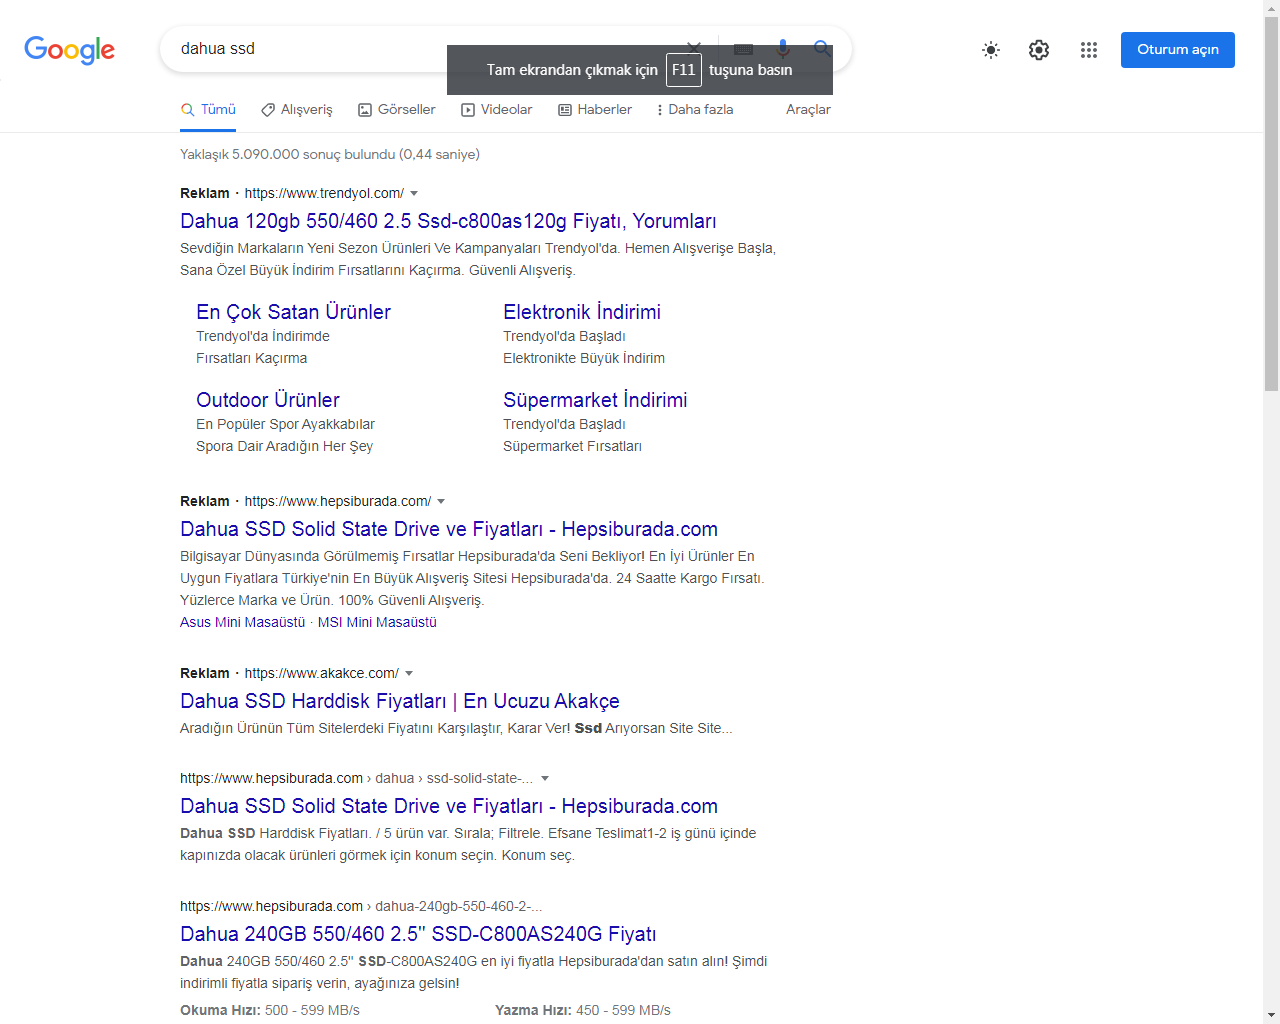Click the https://www.hepsiburada.com/ ad URL text
Viewport: 1280px width, 1024px height.
(338, 501)
